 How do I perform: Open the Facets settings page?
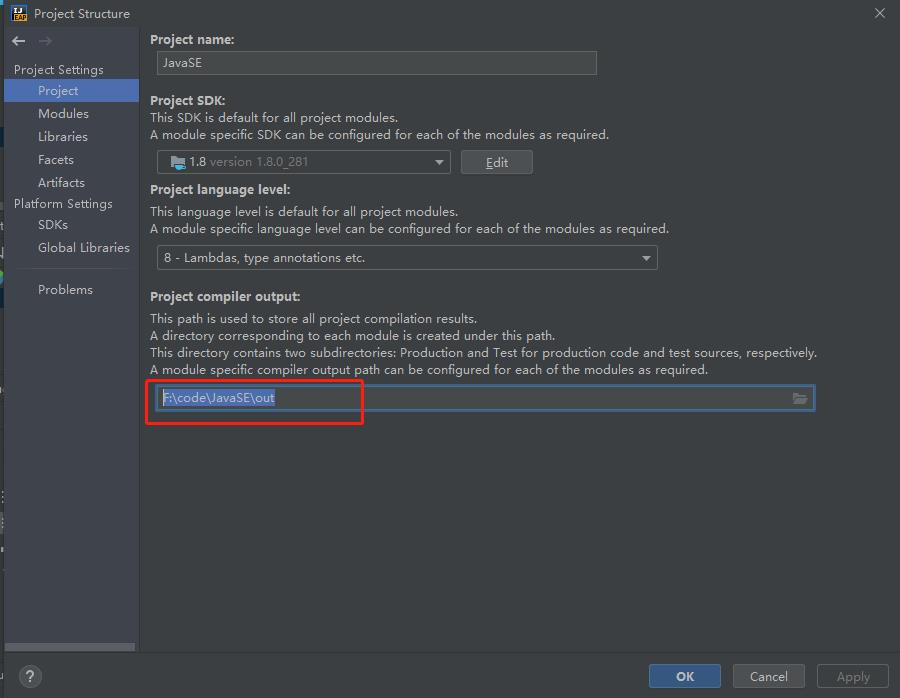click(x=56, y=160)
